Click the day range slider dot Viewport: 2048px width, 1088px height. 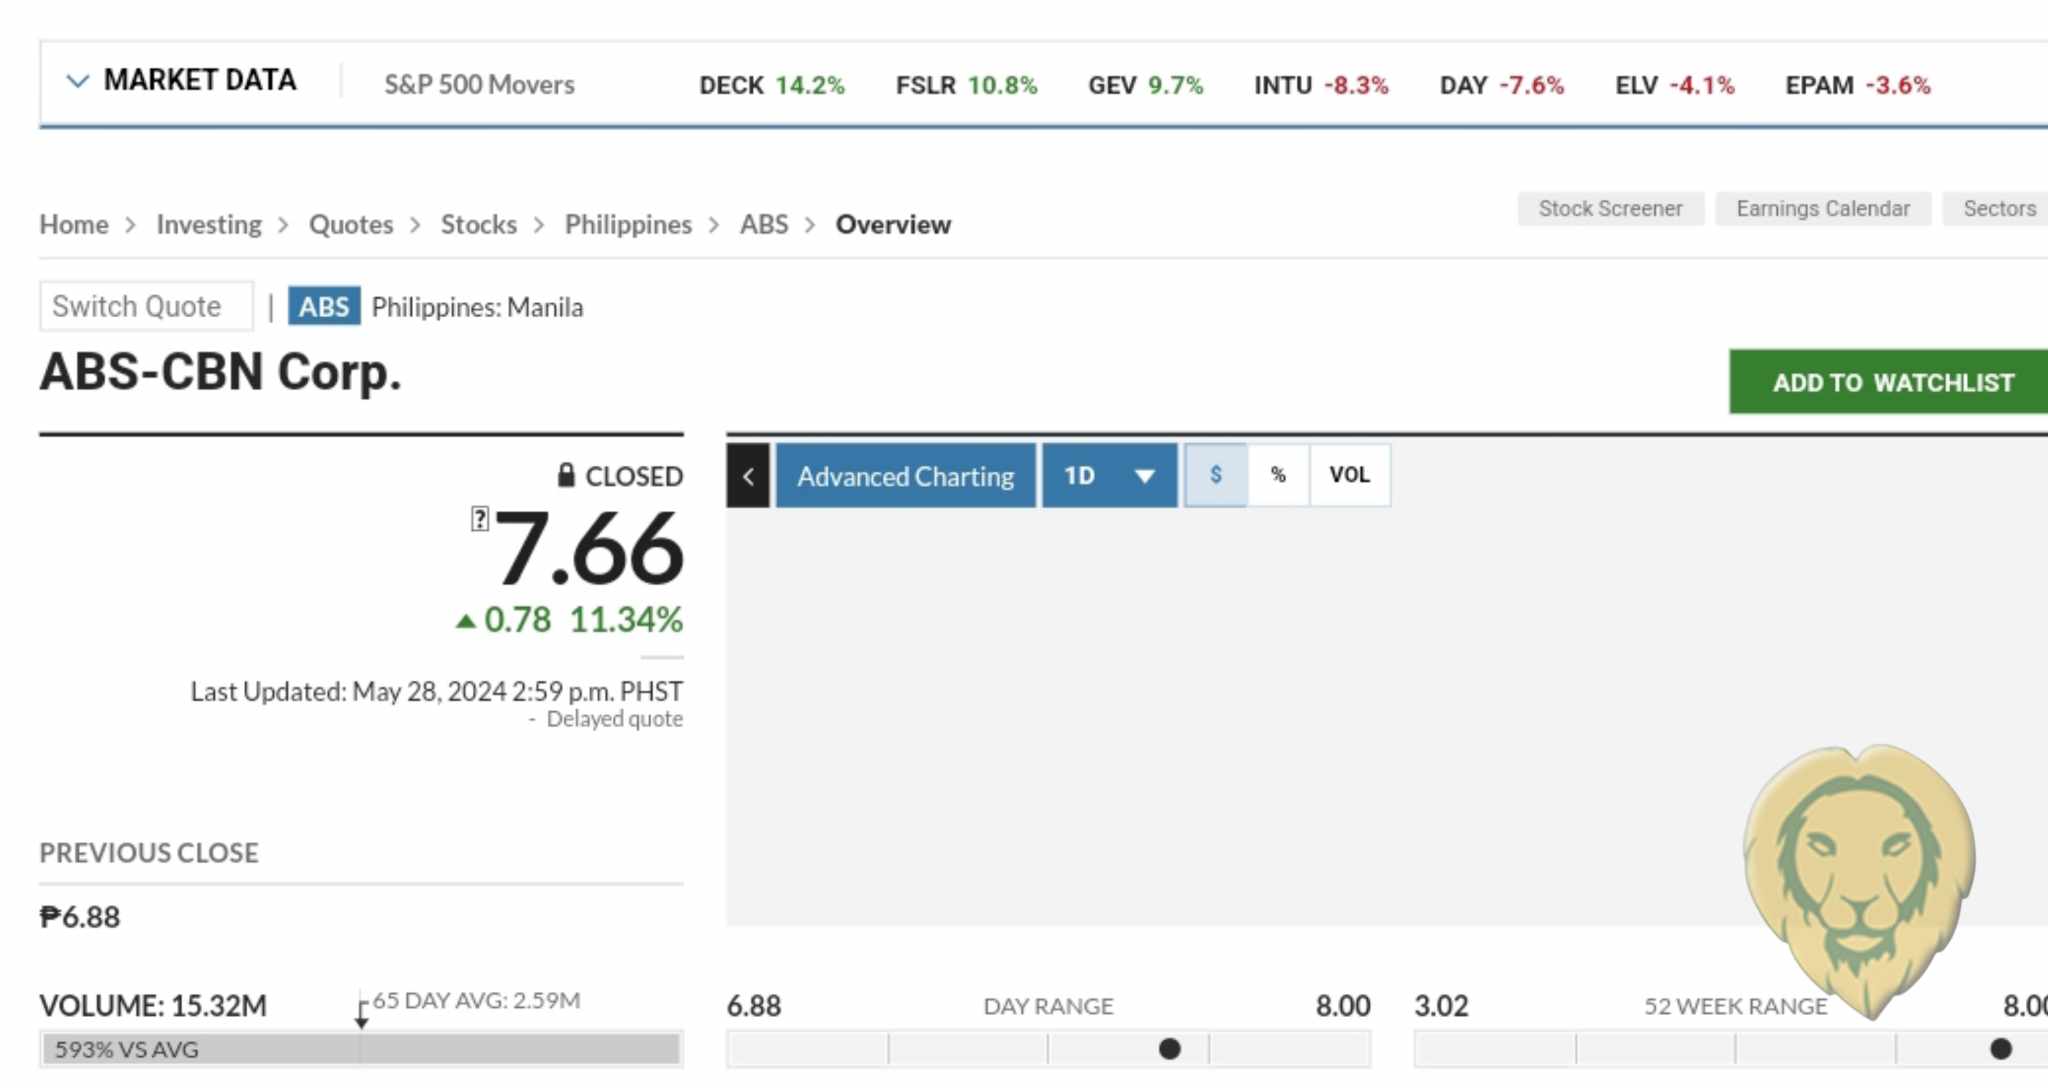click(1169, 1049)
